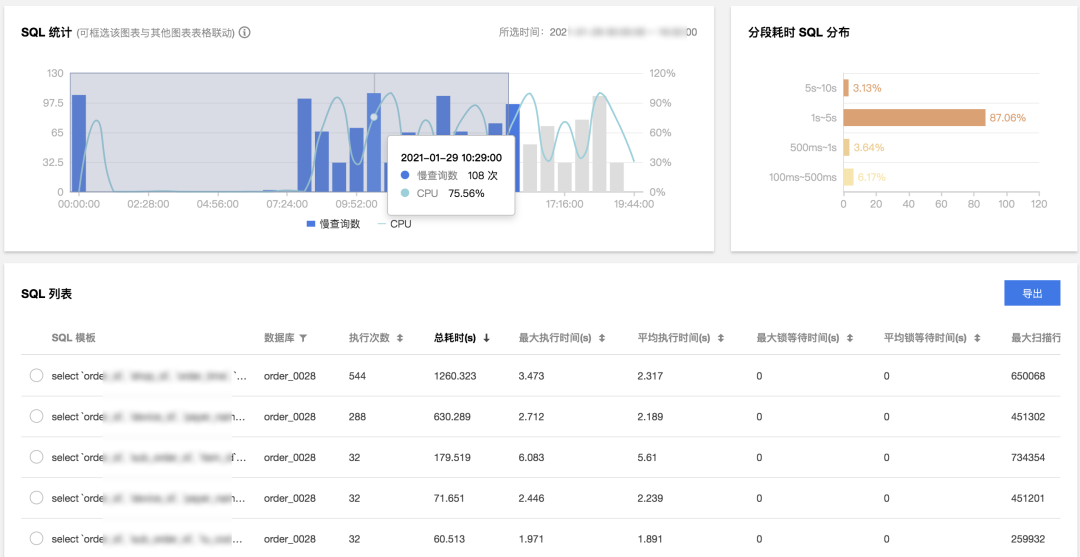Click max execution time 2.446 cell
The width and height of the screenshot is (1080, 557).
(532, 498)
